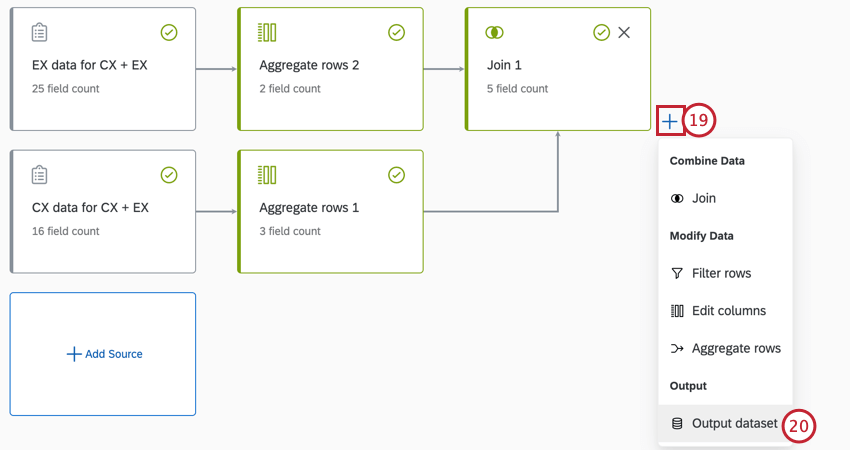Select Output dataset menu entry
Image resolution: width=850 pixels, height=450 pixels.
point(733,423)
